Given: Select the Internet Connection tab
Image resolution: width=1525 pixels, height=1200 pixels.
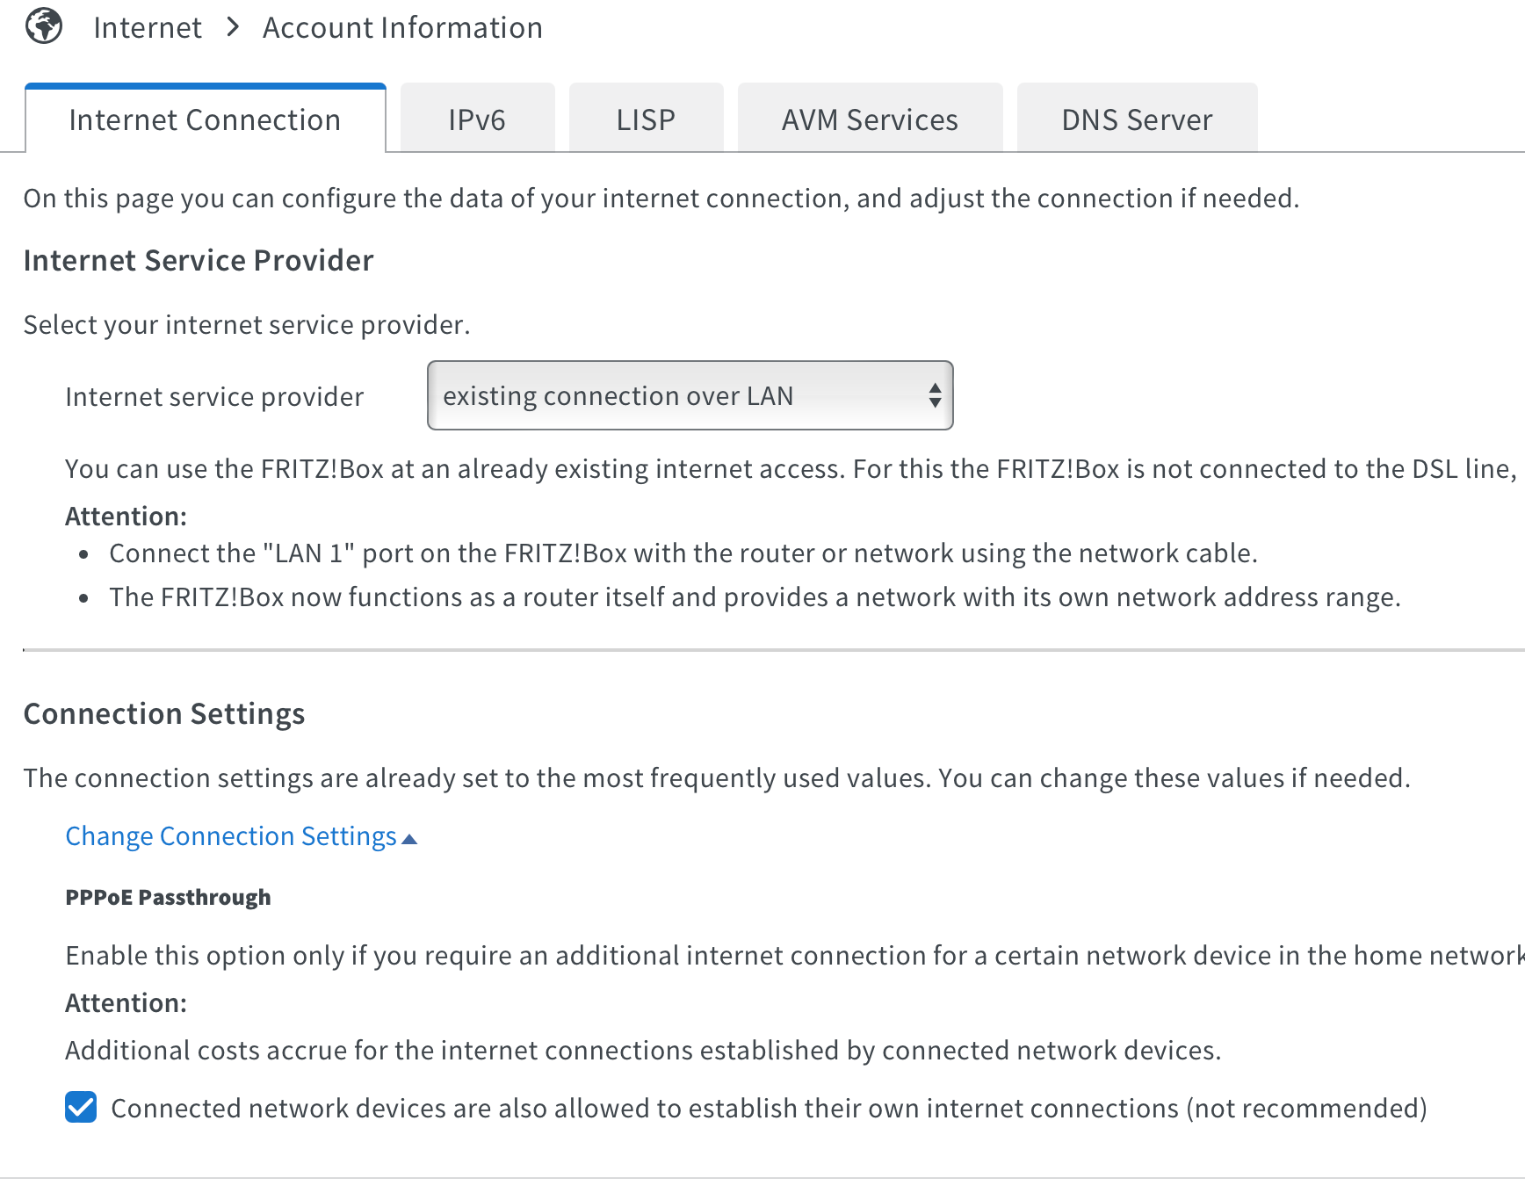Looking at the screenshot, I should pyautogui.click(x=205, y=119).
